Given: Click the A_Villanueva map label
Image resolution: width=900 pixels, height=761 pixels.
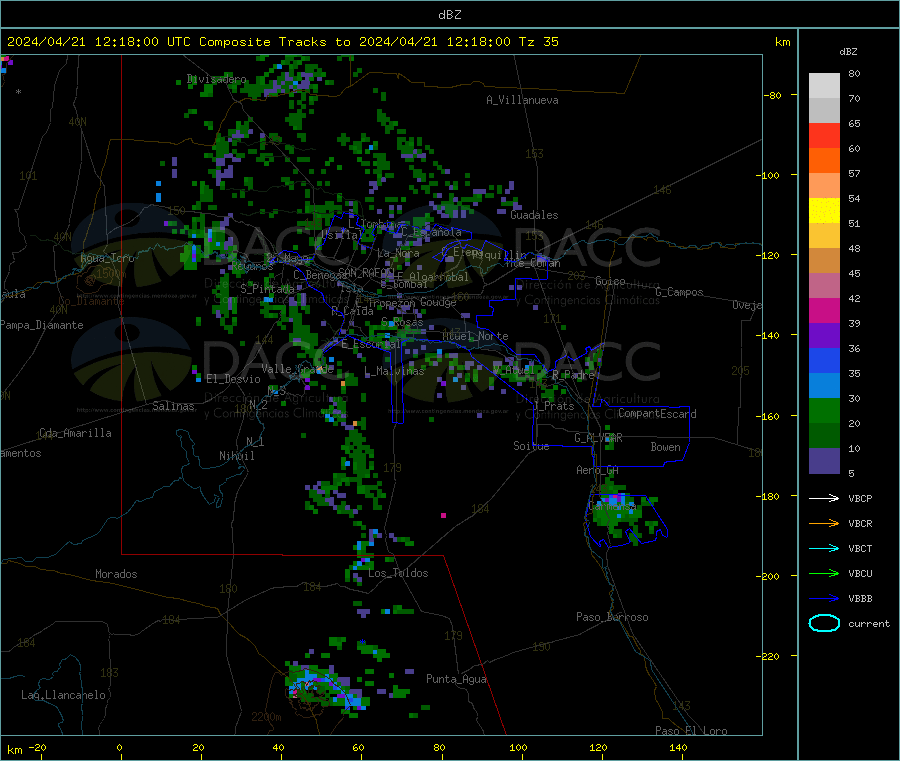Looking at the screenshot, I should pos(522,100).
